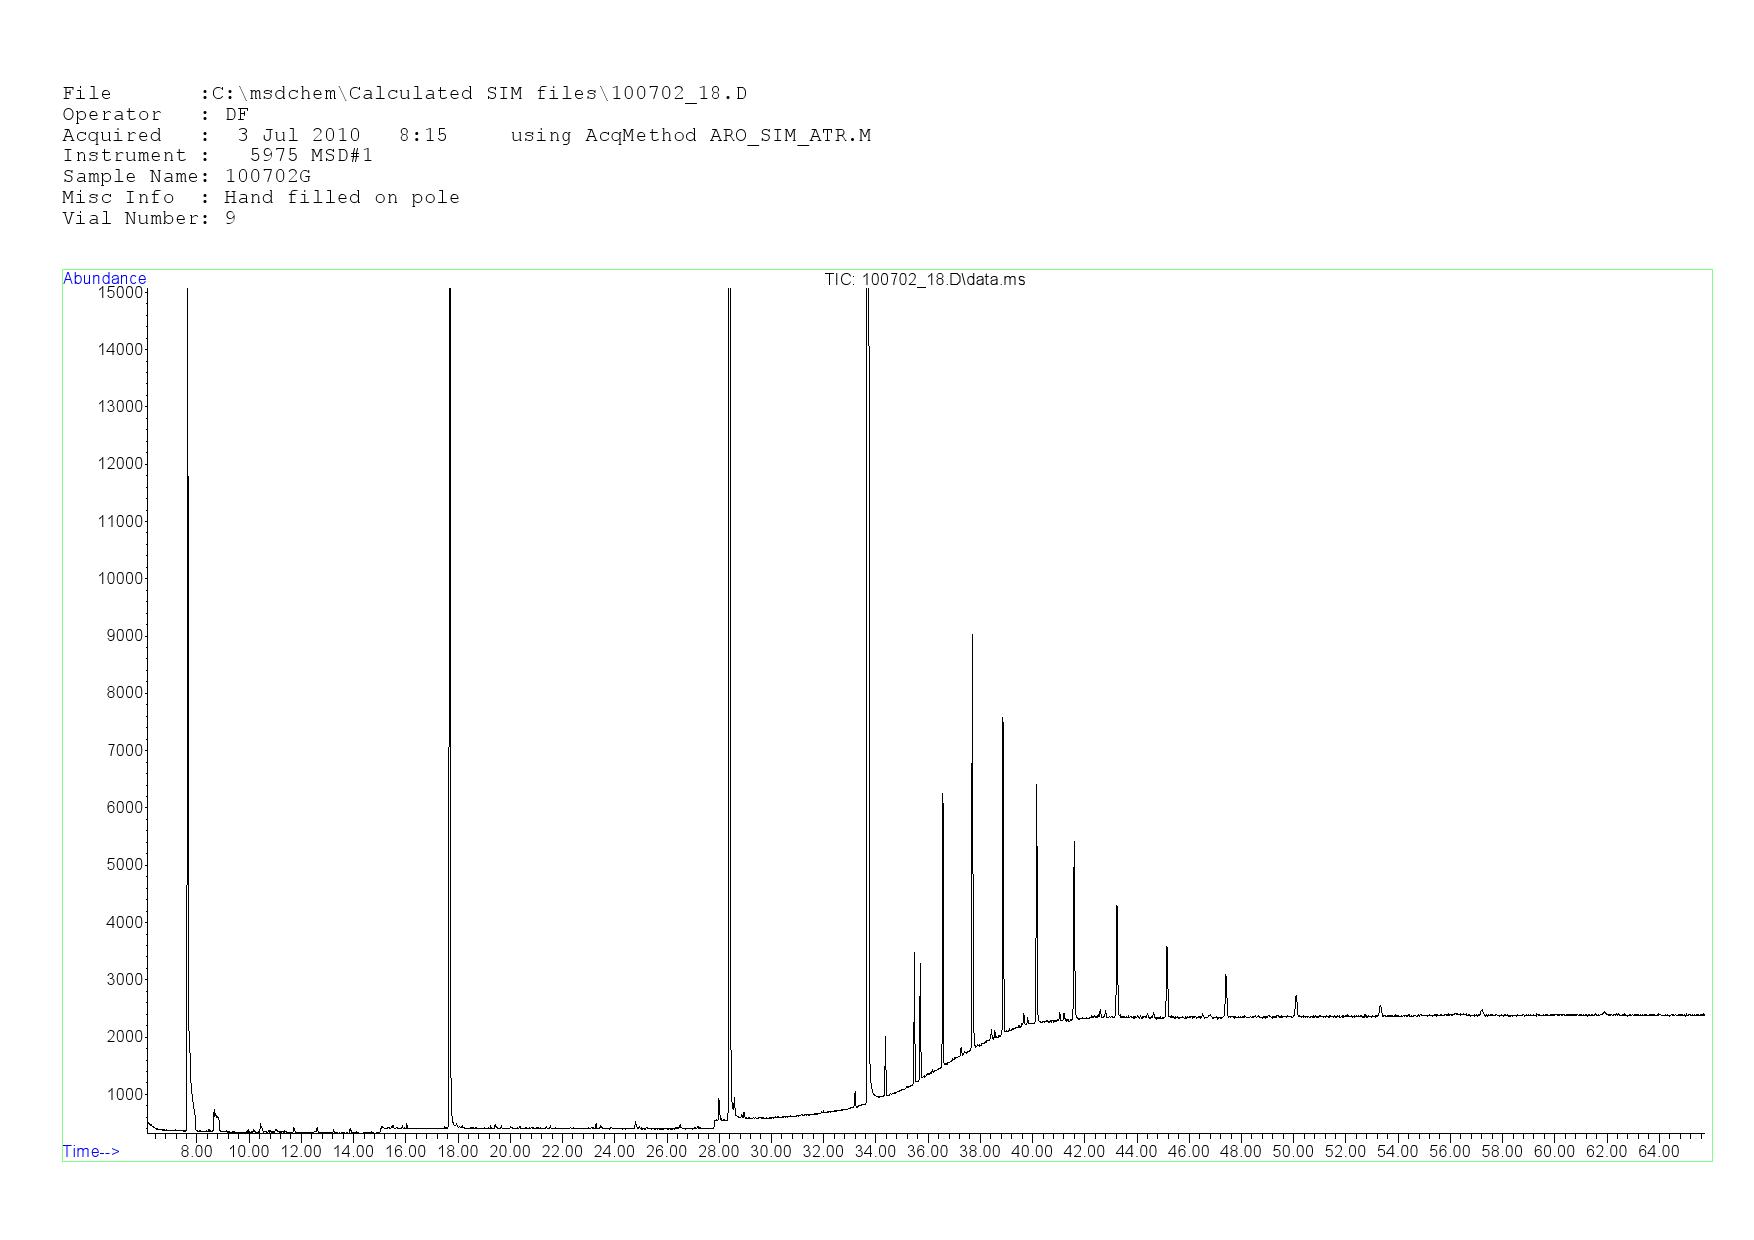This screenshot has width=1754, height=1240.
Task: Click the 30.00 time axis label
Action: [x=770, y=1152]
